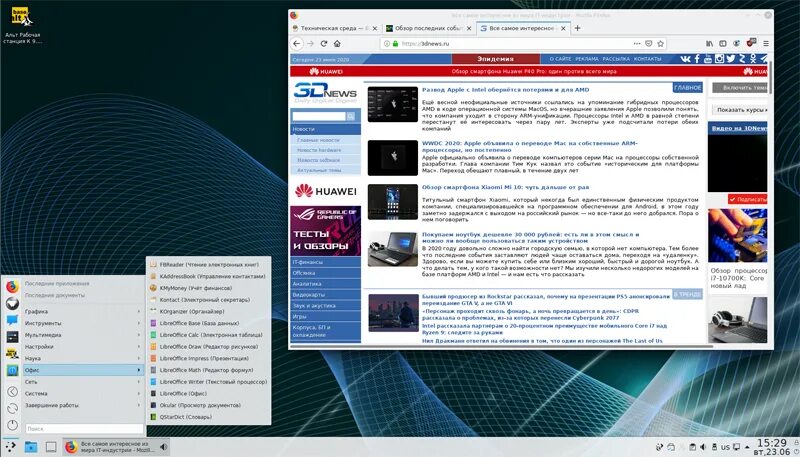Go to the Firefox home page
Image resolution: width=800 pixels, height=457 pixels.
pos(337,43)
